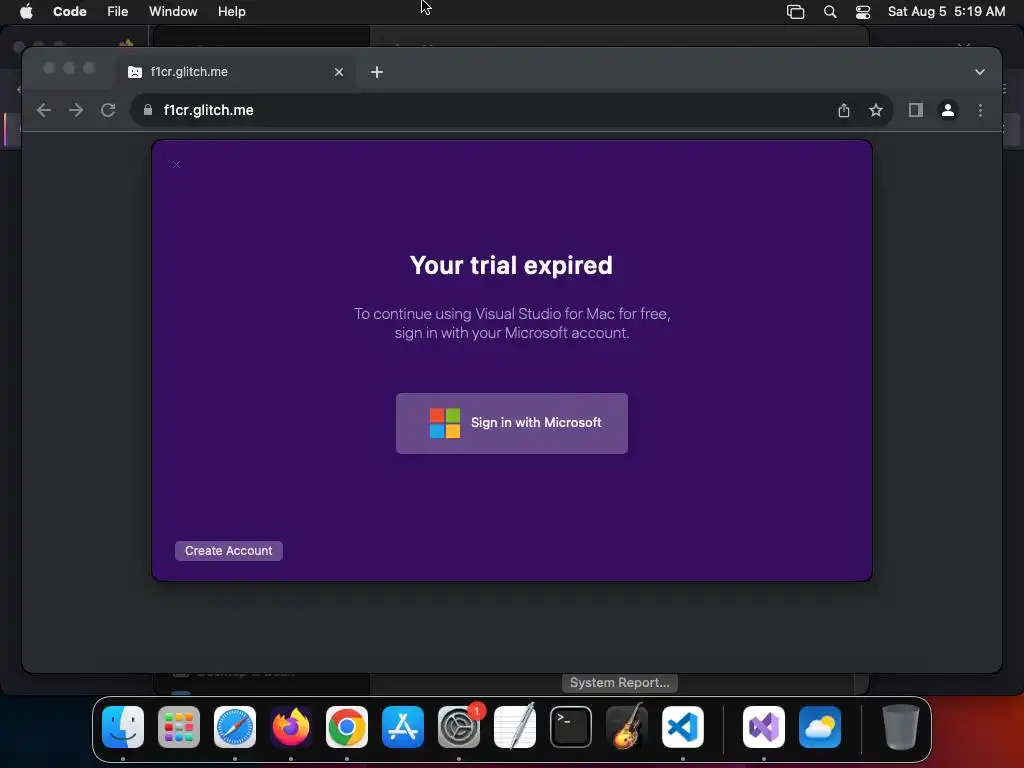
Task: Open the Chrome profile menu
Action: [x=948, y=110]
